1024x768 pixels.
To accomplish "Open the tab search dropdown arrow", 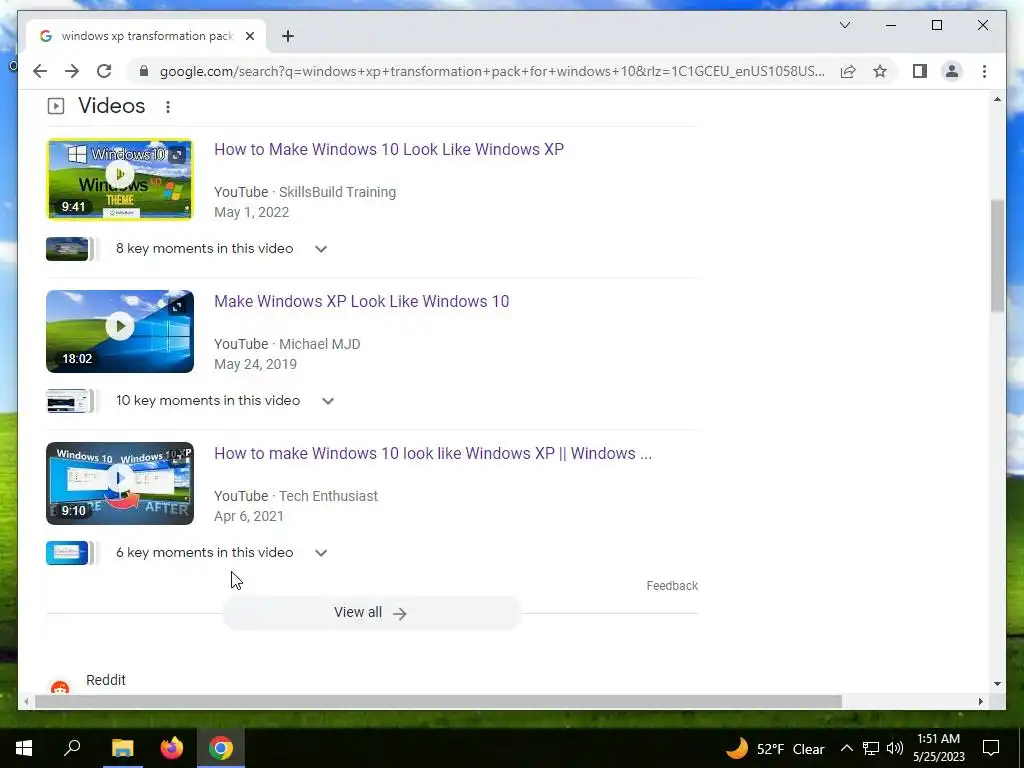I will (x=844, y=25).
